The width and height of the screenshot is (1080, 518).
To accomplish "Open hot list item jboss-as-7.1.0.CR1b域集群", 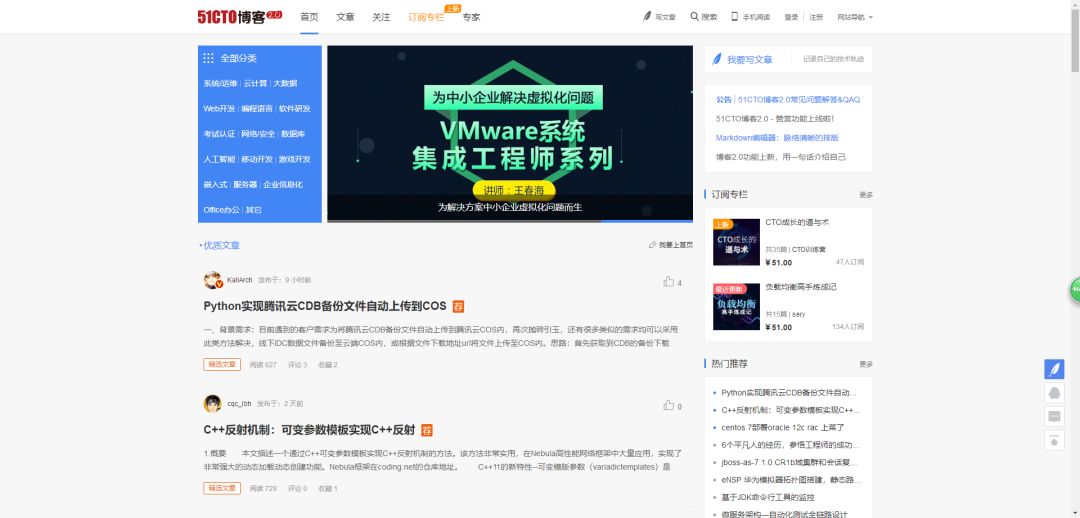I will [x=790, y=462].
